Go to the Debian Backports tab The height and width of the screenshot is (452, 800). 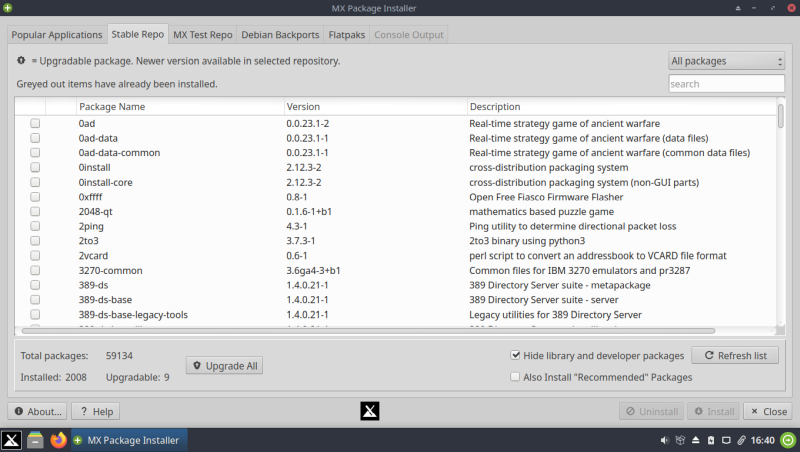280,35
